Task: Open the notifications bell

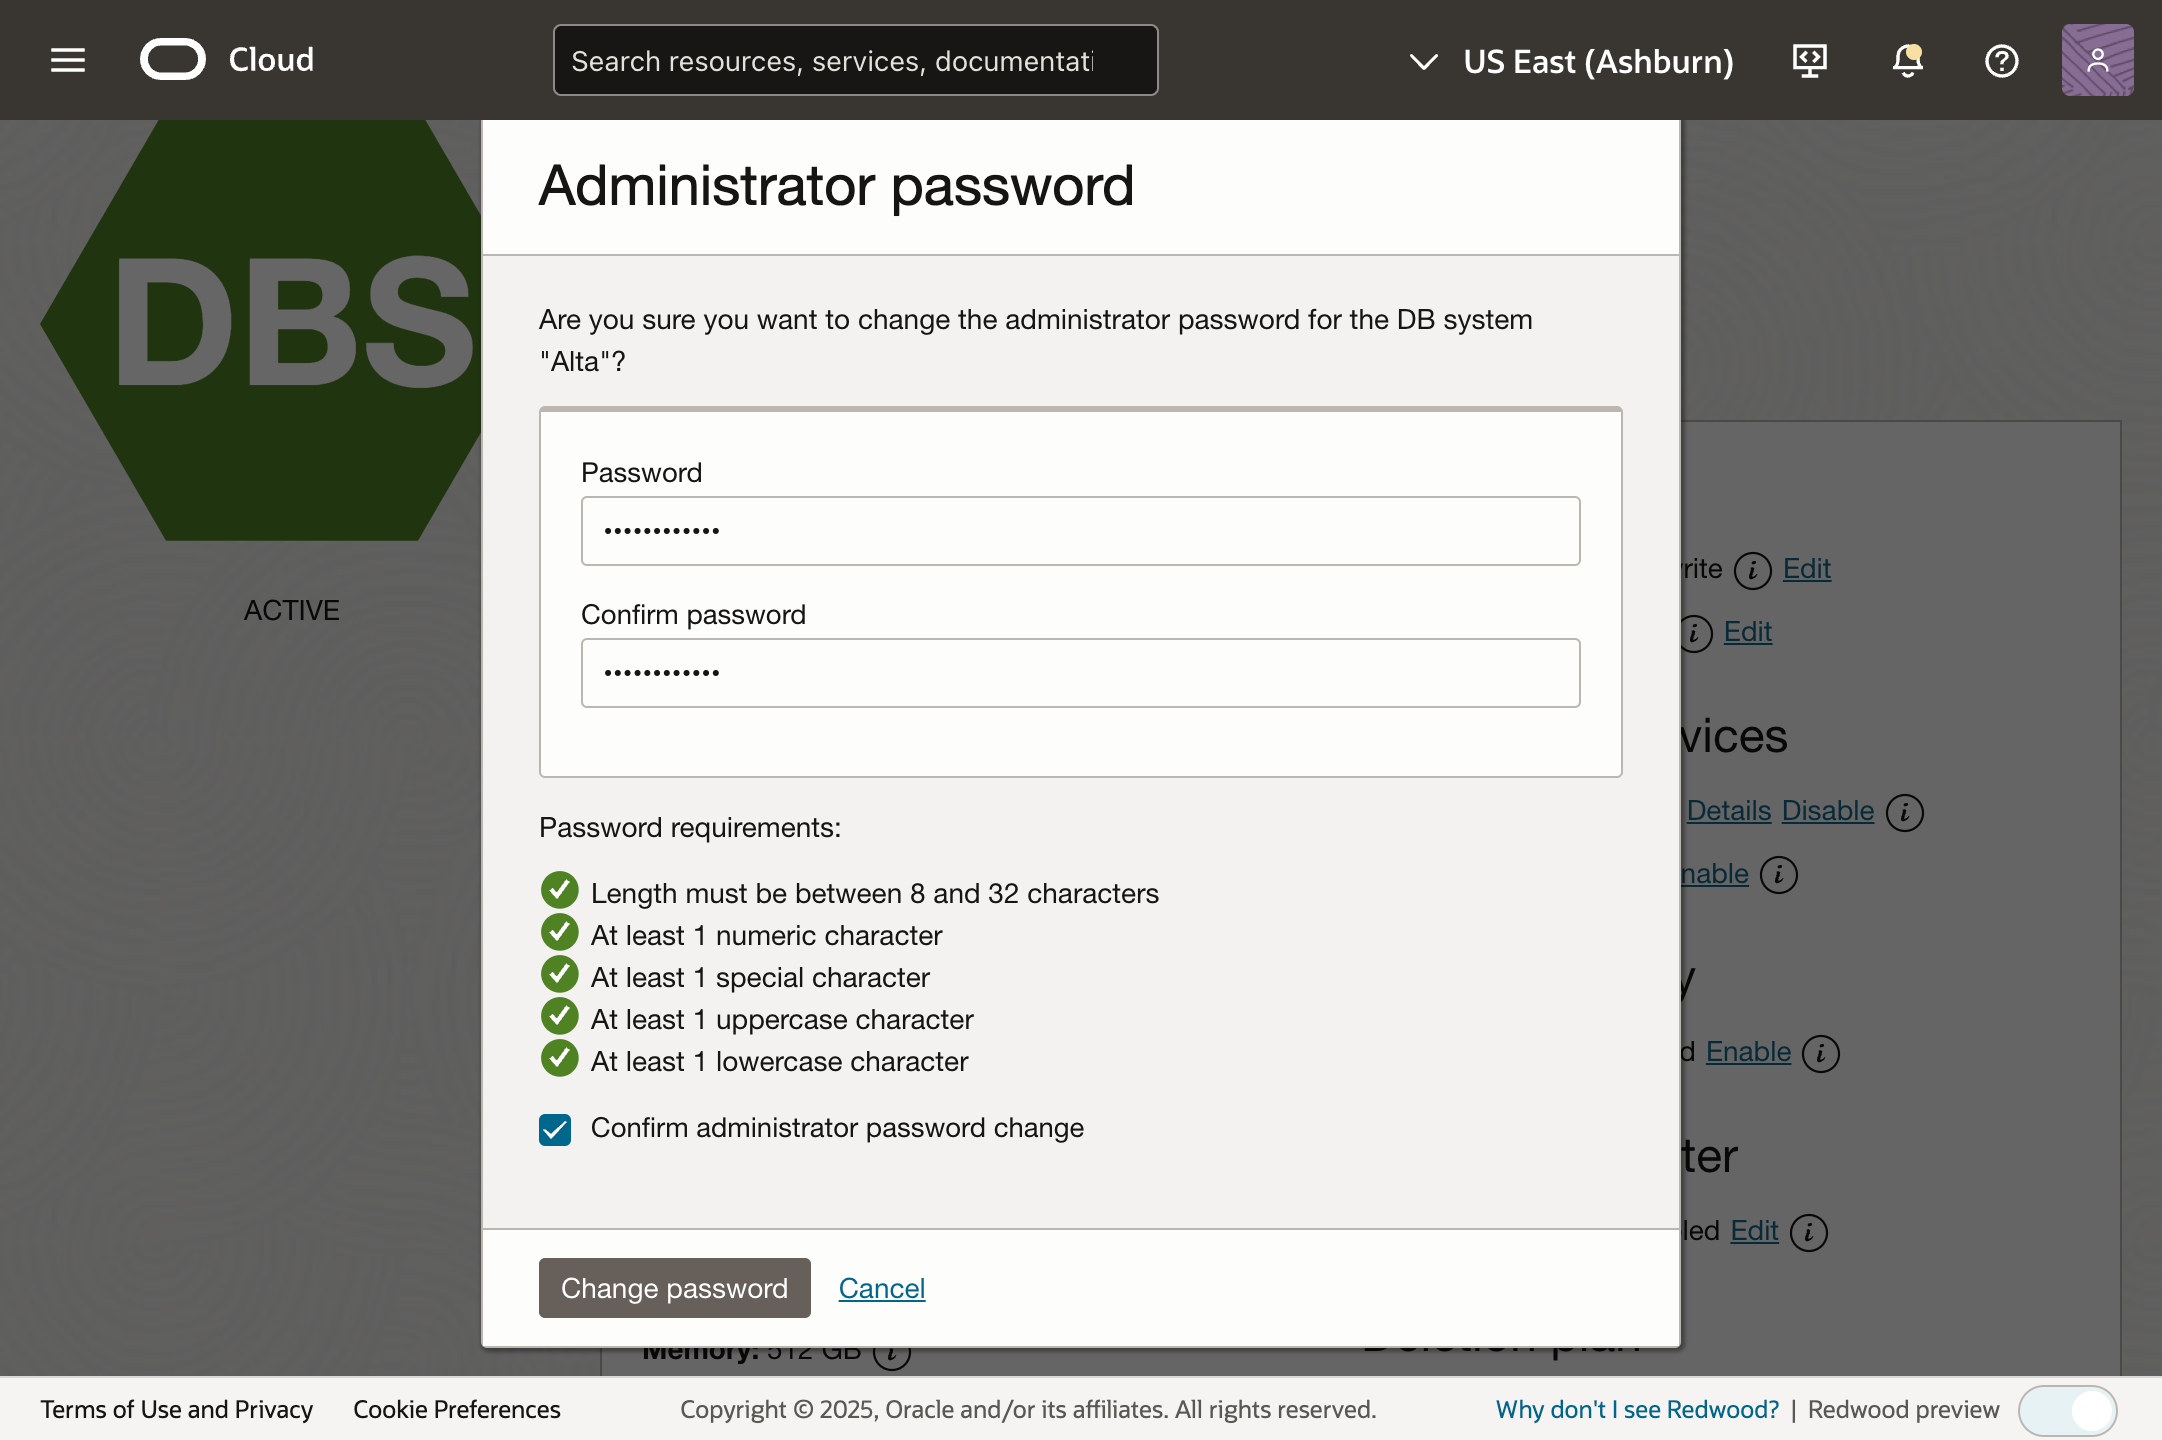Action: (x=1906, y=61)
